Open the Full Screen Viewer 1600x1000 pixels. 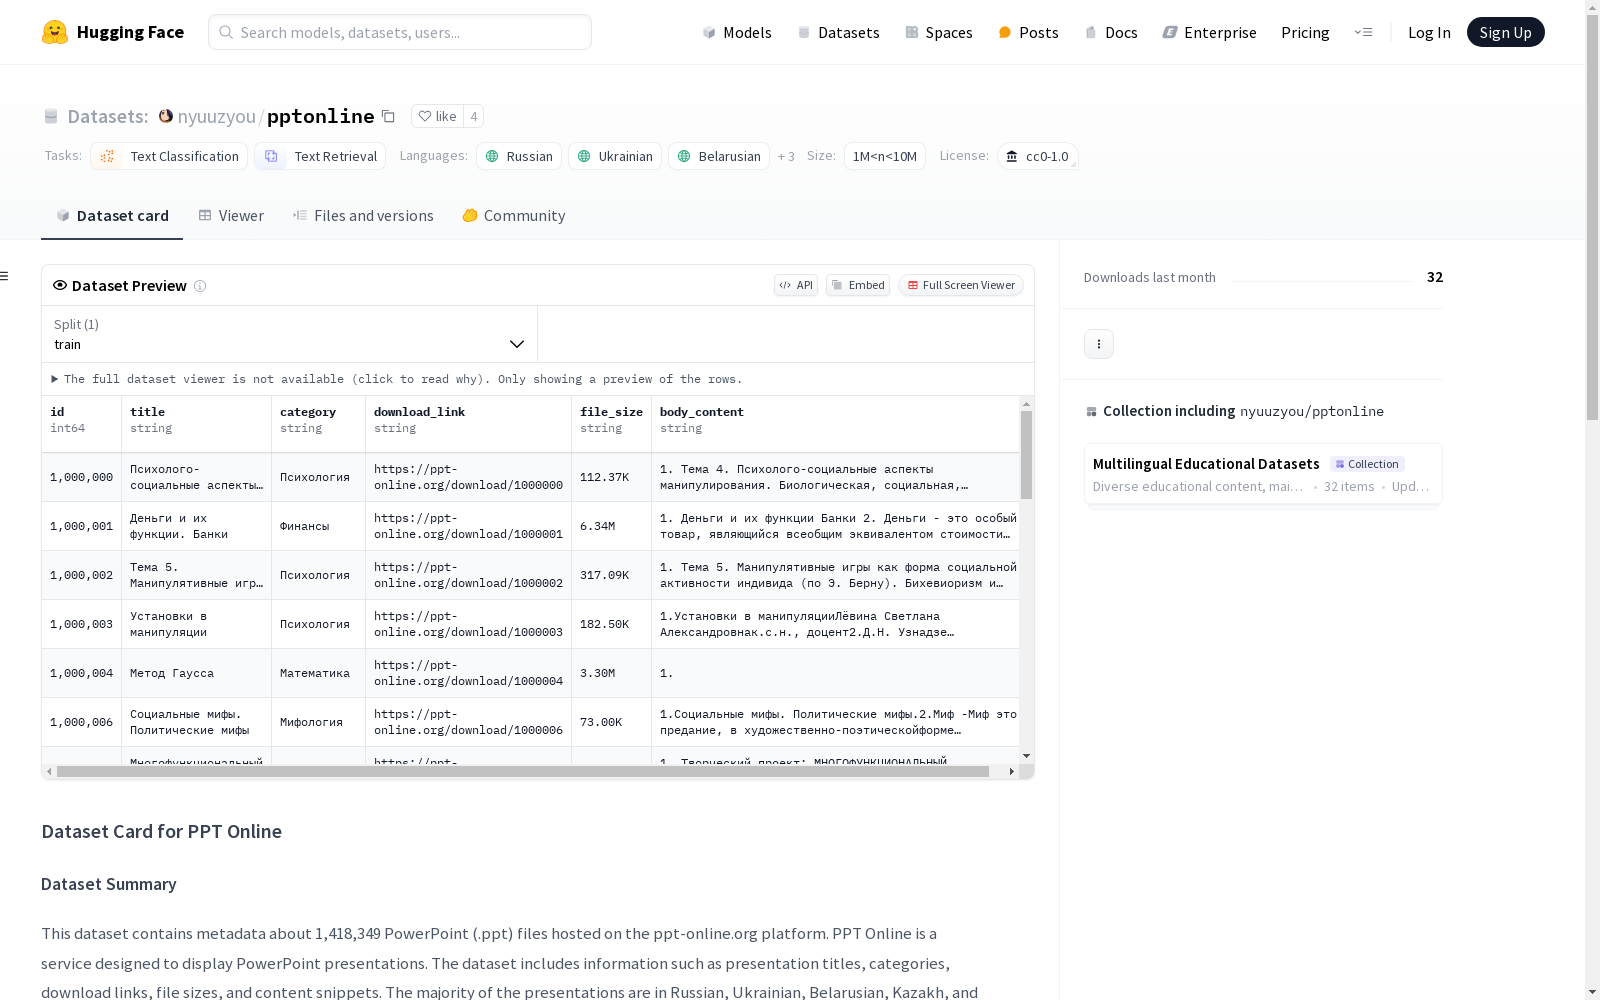click(961, 285)
